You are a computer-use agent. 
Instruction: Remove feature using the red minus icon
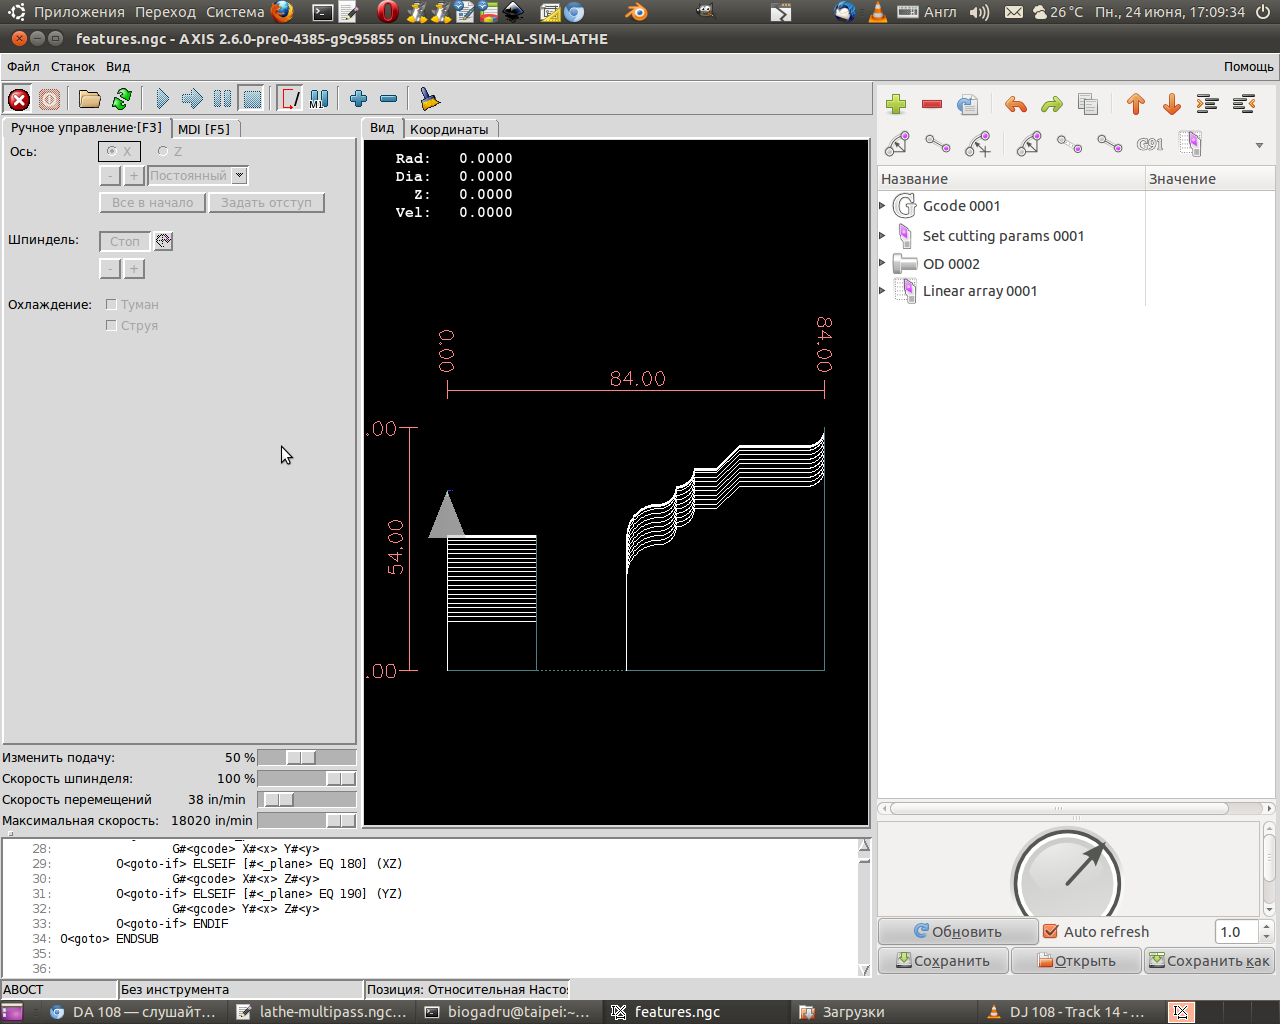pos(932,104)
